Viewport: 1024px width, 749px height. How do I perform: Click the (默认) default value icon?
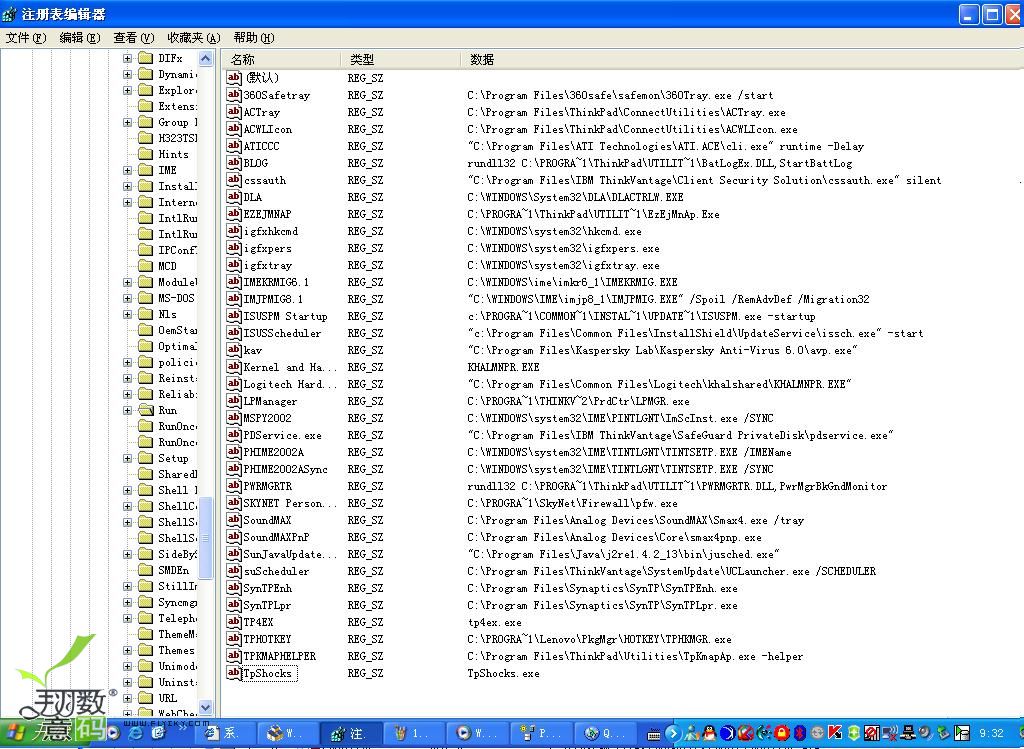pos(234,78)
